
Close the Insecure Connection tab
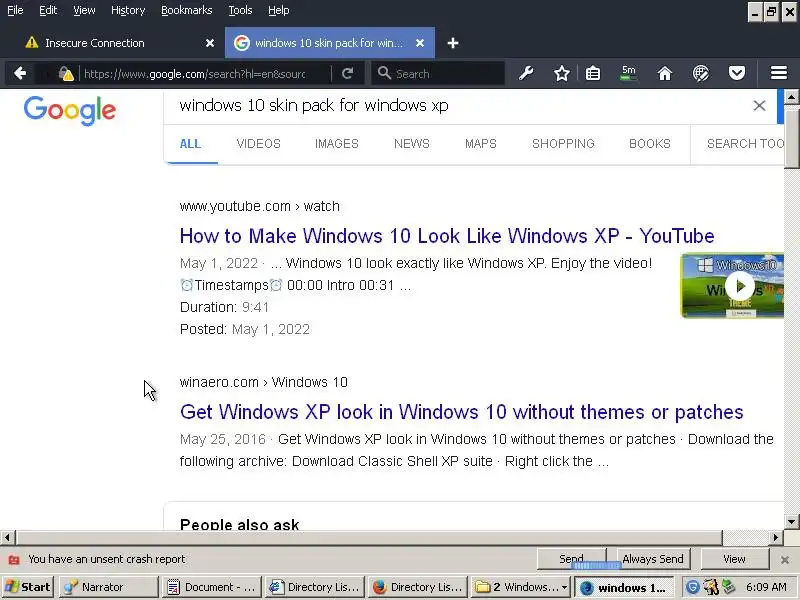point(210,43)
